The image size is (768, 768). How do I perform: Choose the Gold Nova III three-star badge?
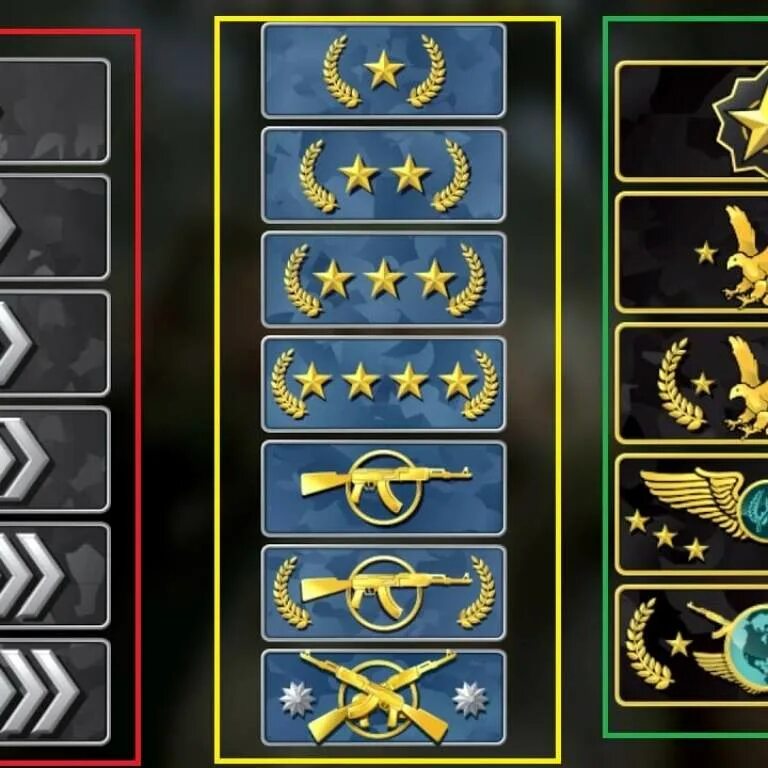click(384, 280)
